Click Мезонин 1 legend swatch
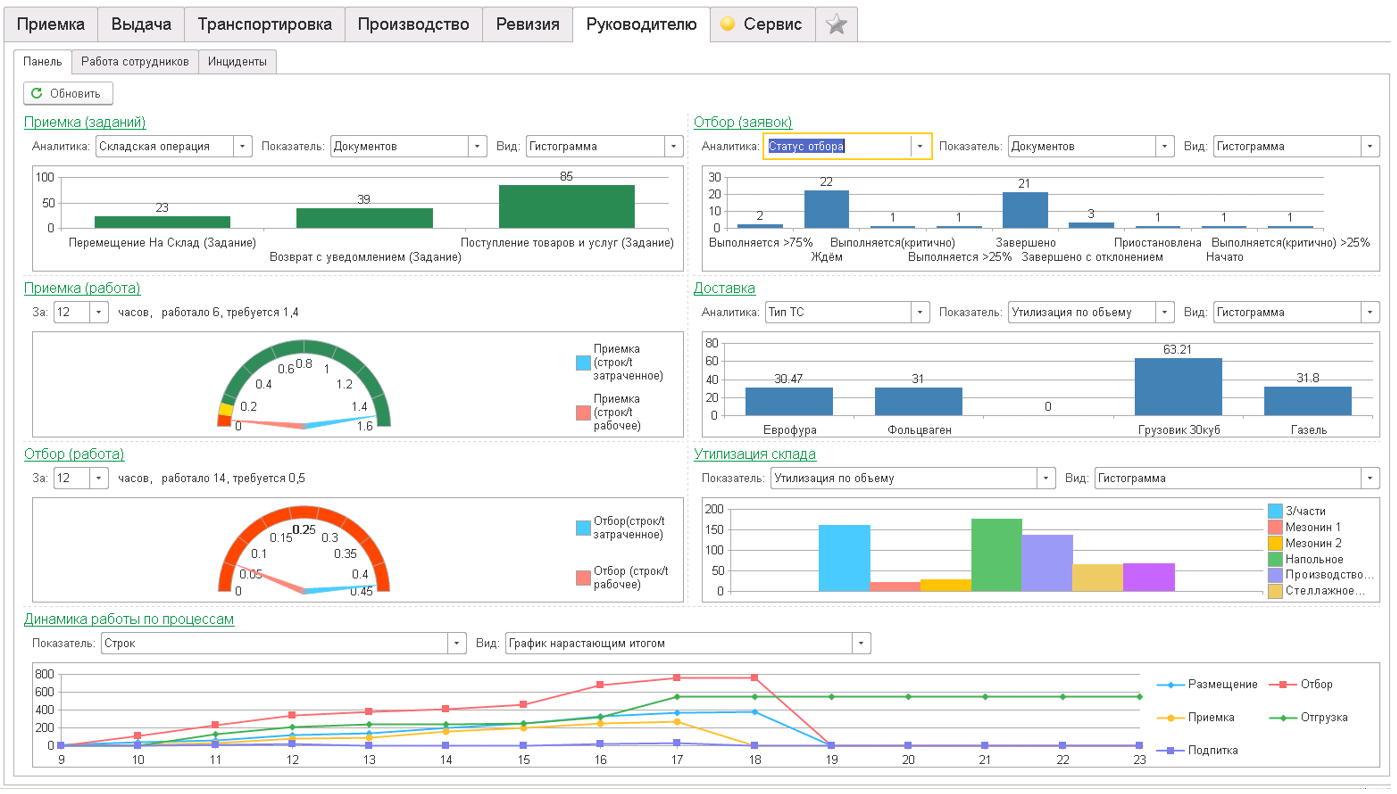 (x=1275, y=527)
